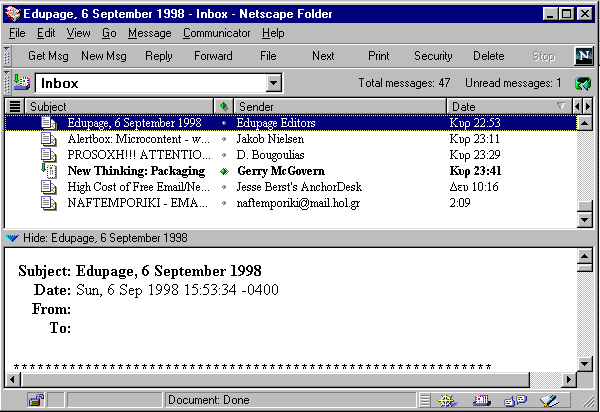Open Mailbox icon in status bar

click(x=482, y=401)
